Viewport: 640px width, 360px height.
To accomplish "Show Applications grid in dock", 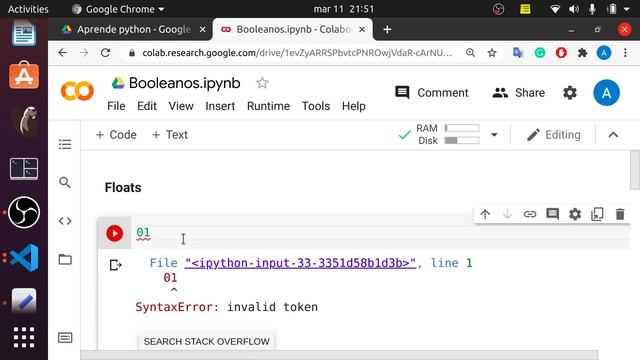I will [24, 337].
